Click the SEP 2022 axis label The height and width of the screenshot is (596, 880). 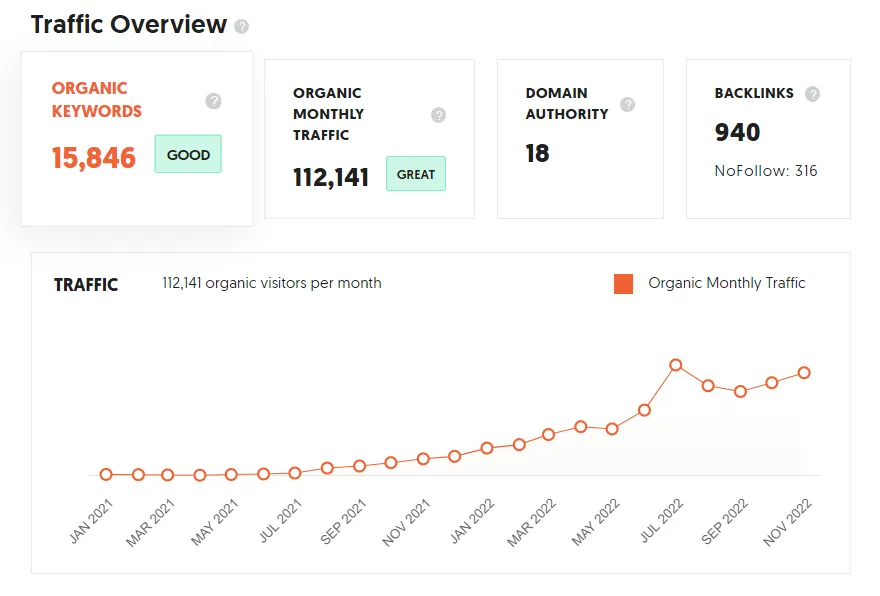[725, 522]
